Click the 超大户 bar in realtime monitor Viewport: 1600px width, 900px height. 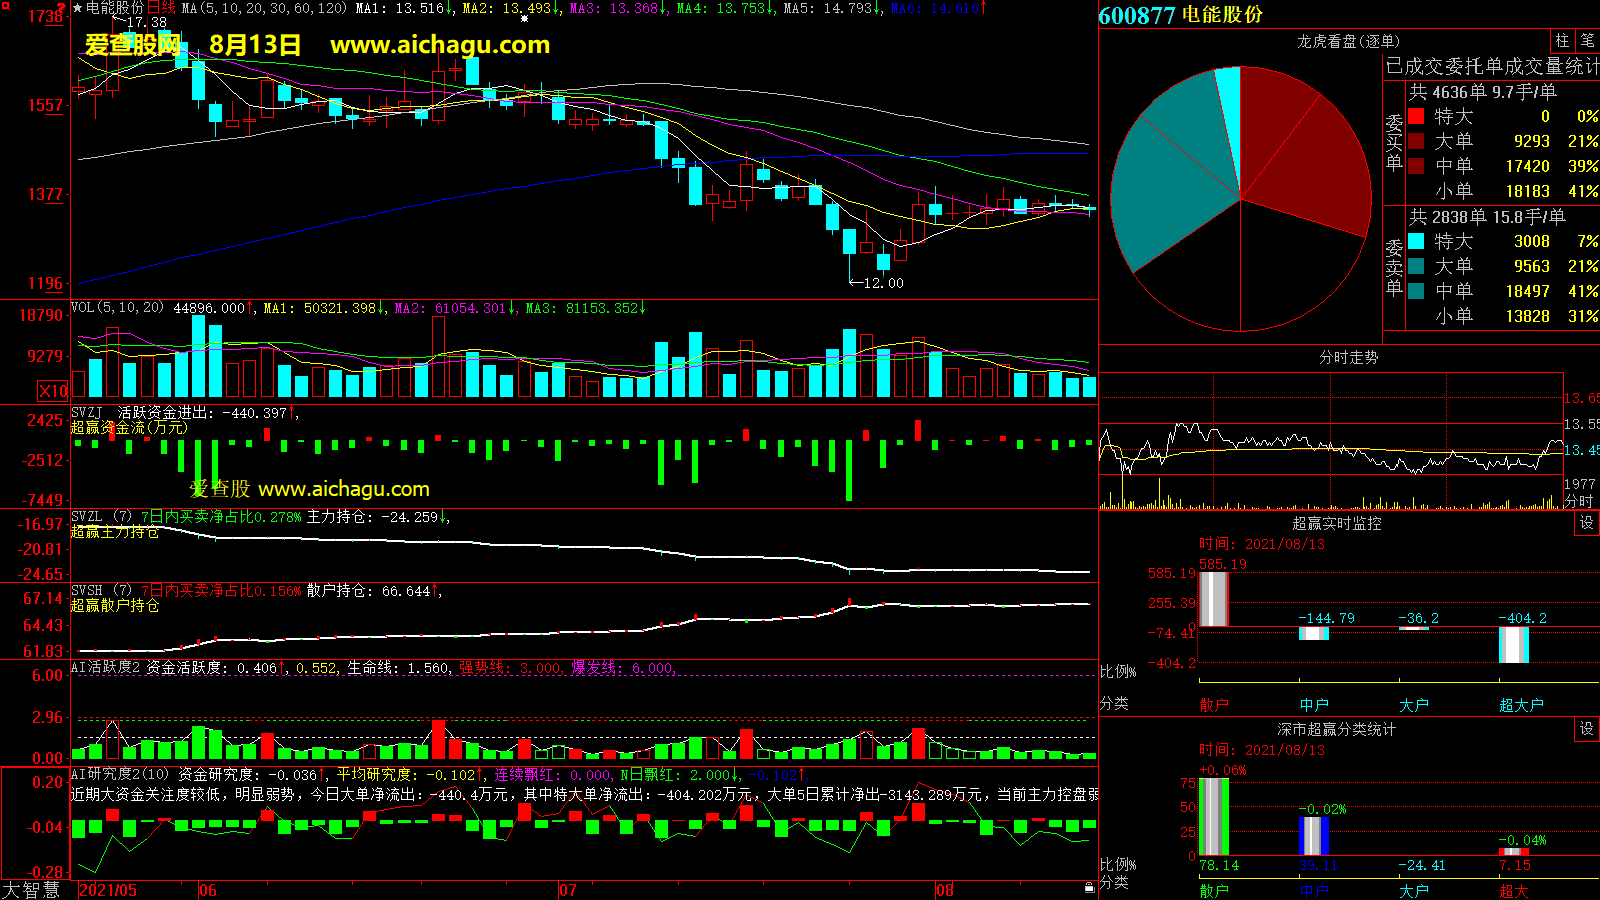(x=1513, y=645)
